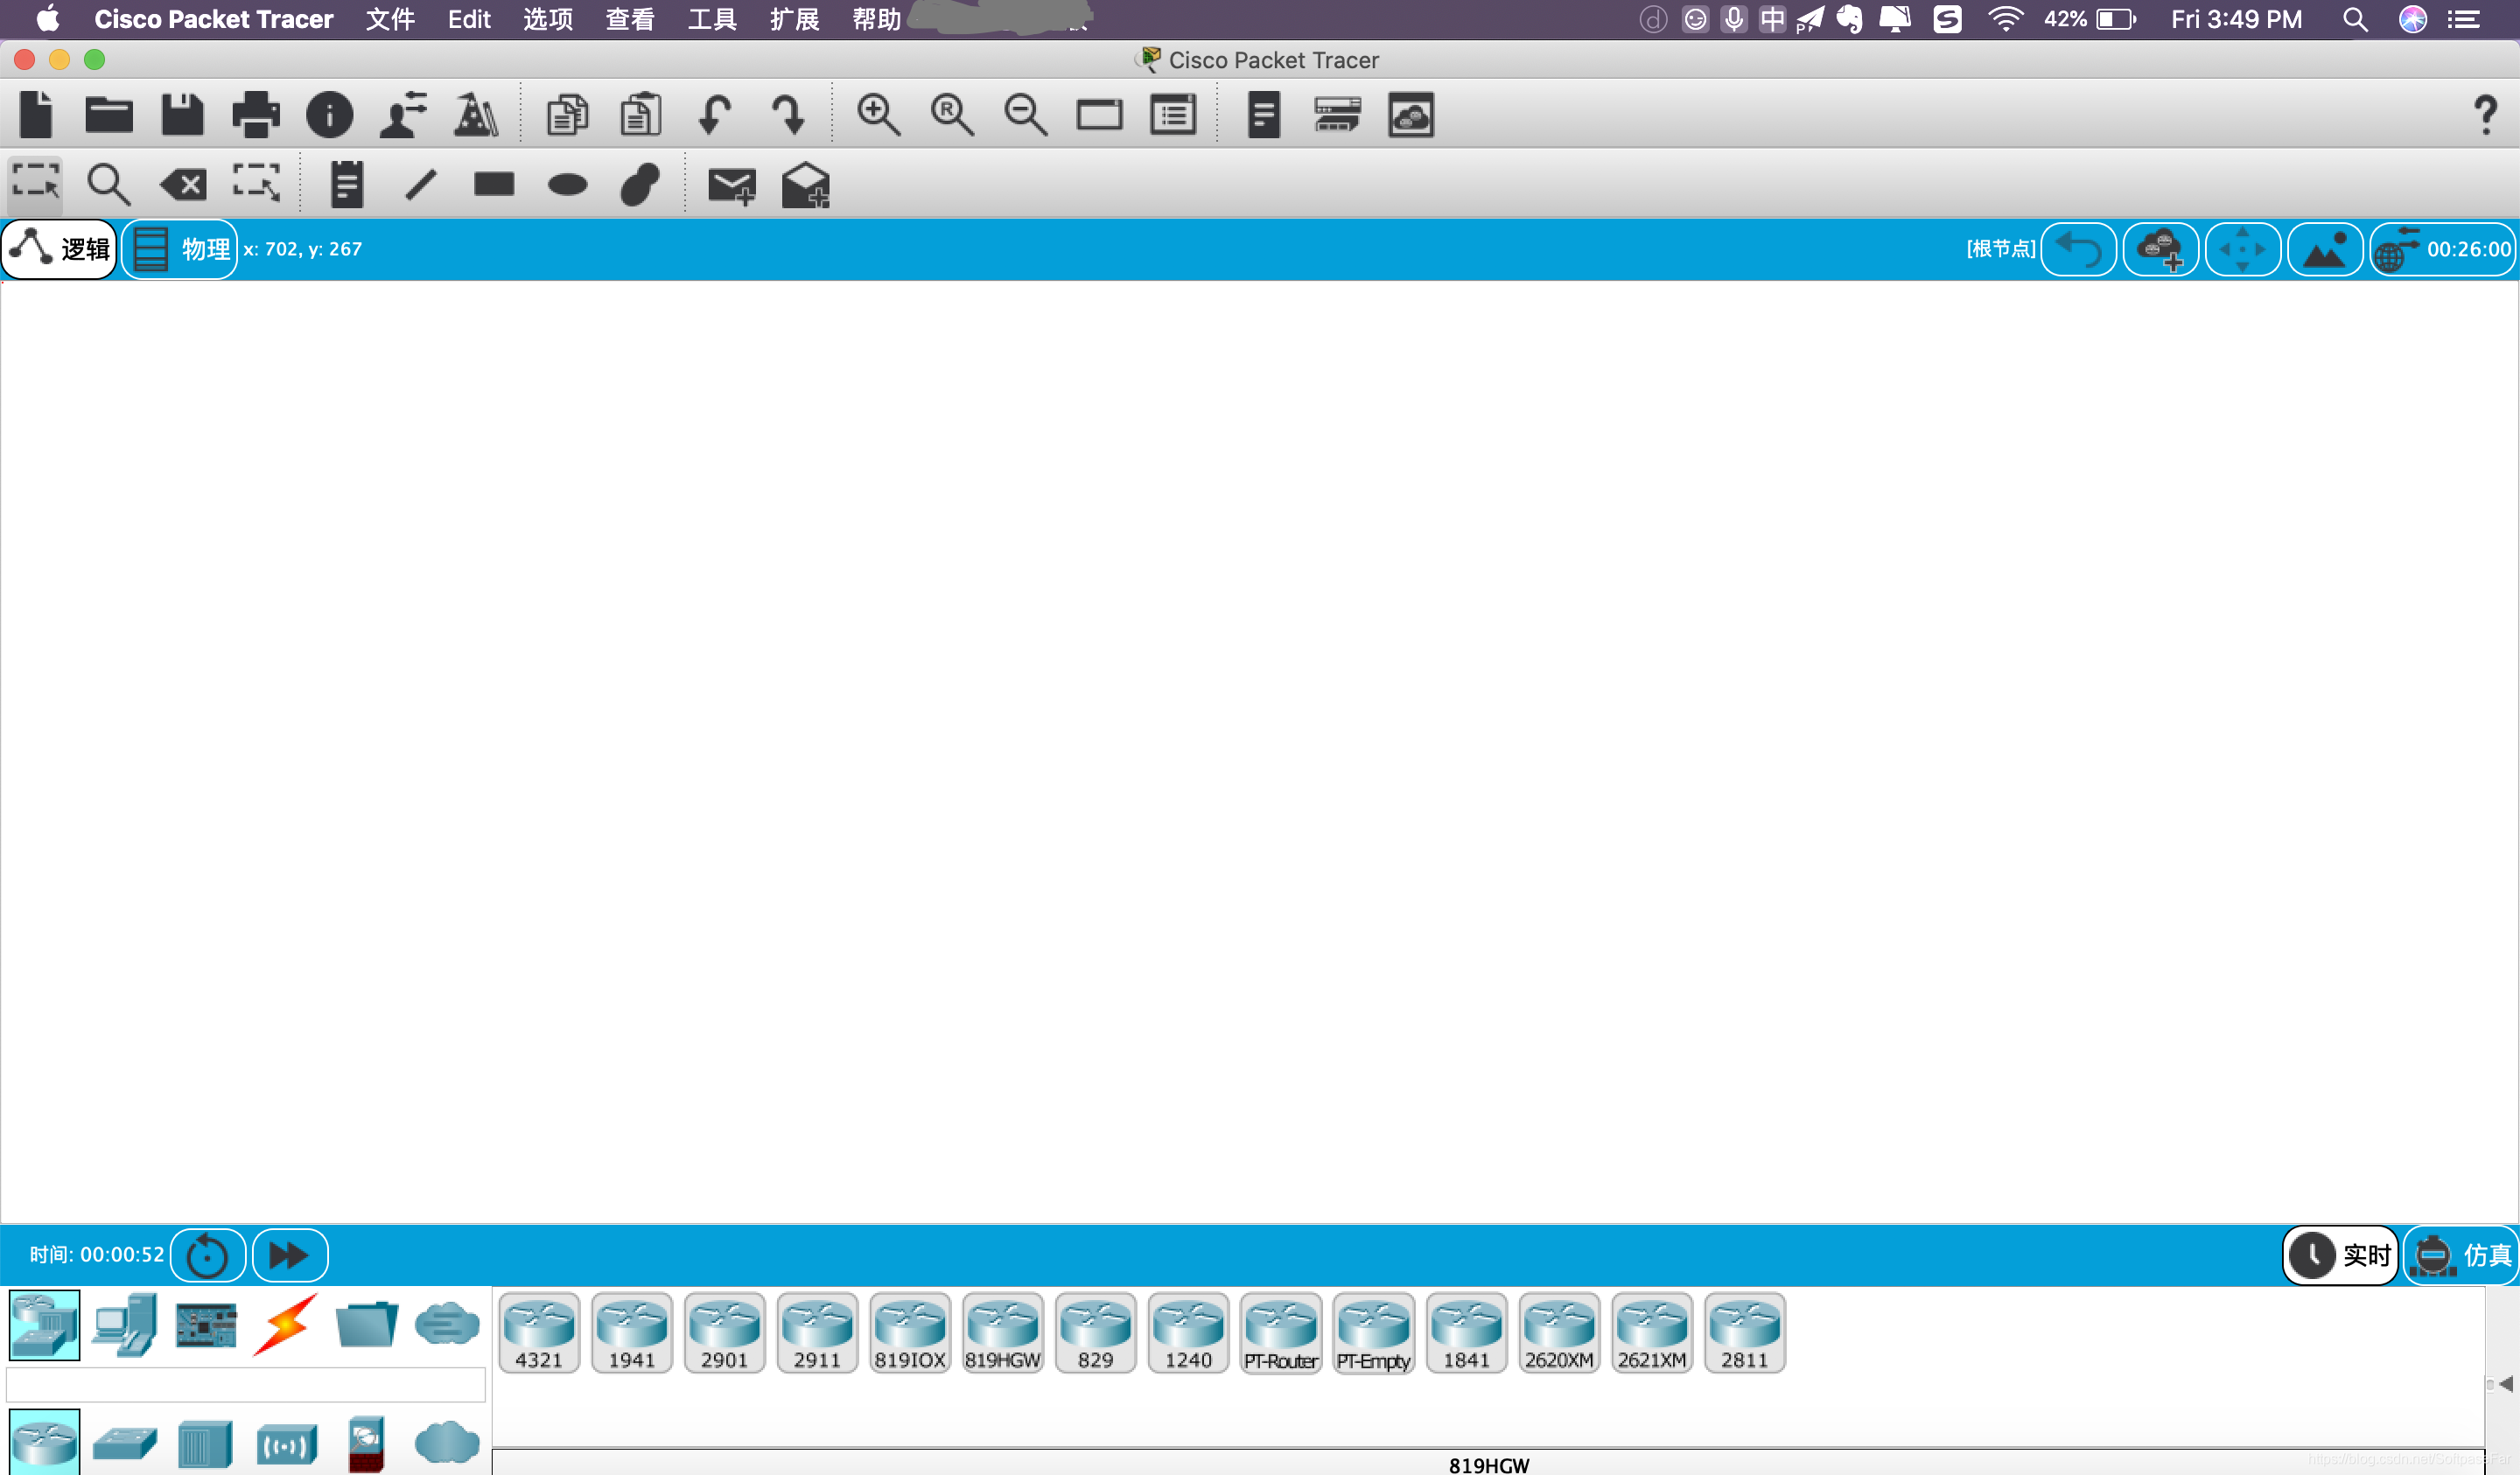Open the Help question mark
This screenshot has height=1475, width=2520.
[x=2484, y=114]
